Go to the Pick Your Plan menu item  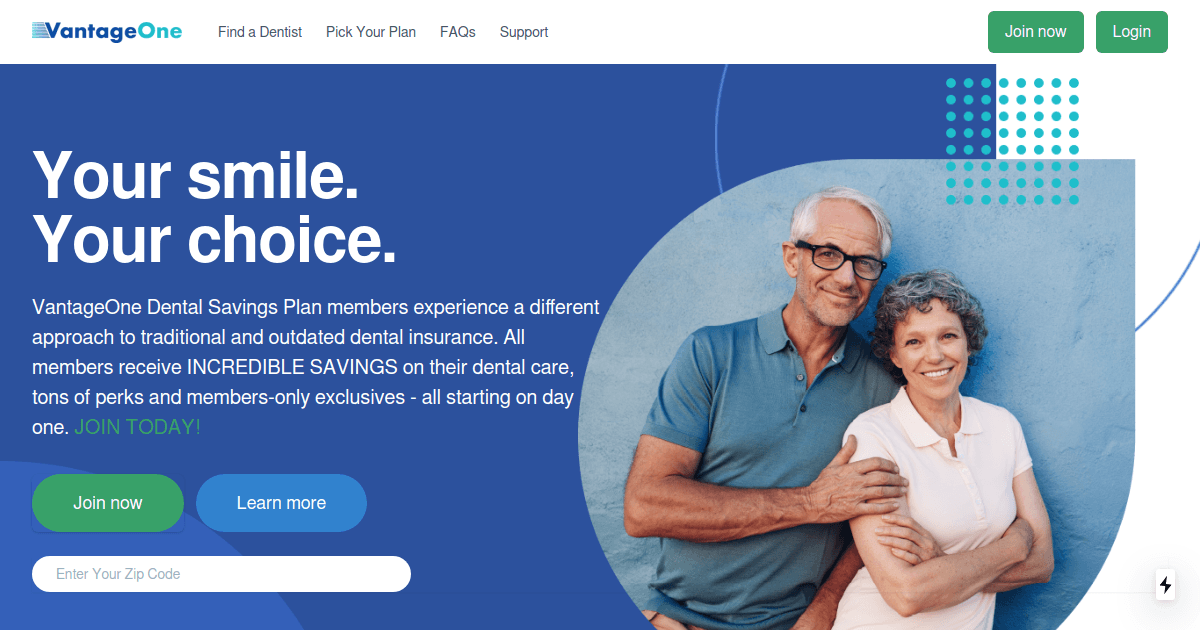coord(371,32)
